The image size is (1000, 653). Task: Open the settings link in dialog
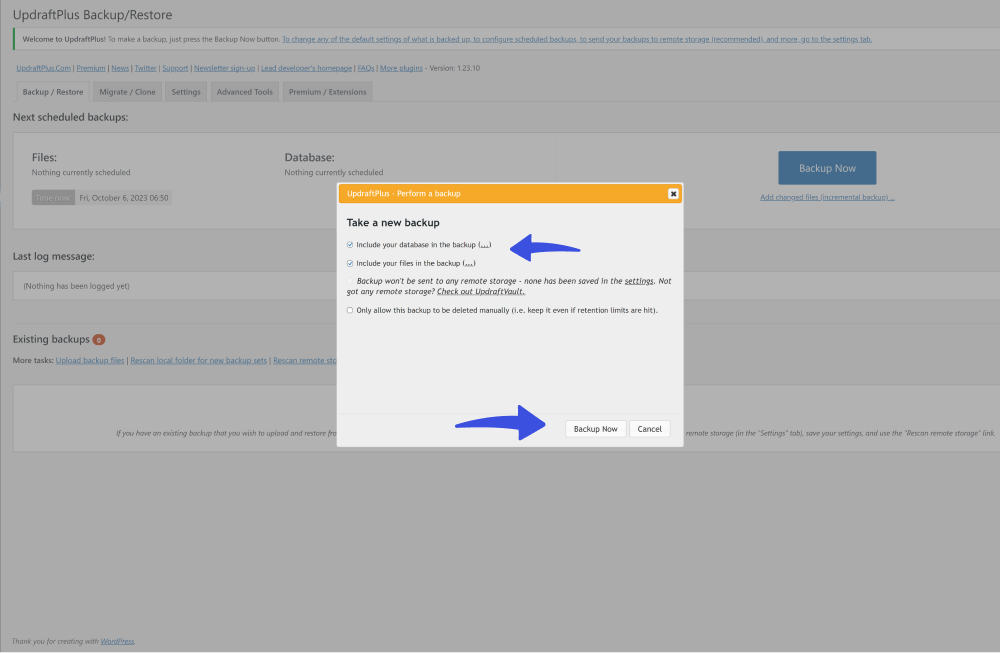pyautogui.click(x=638, y=281)
